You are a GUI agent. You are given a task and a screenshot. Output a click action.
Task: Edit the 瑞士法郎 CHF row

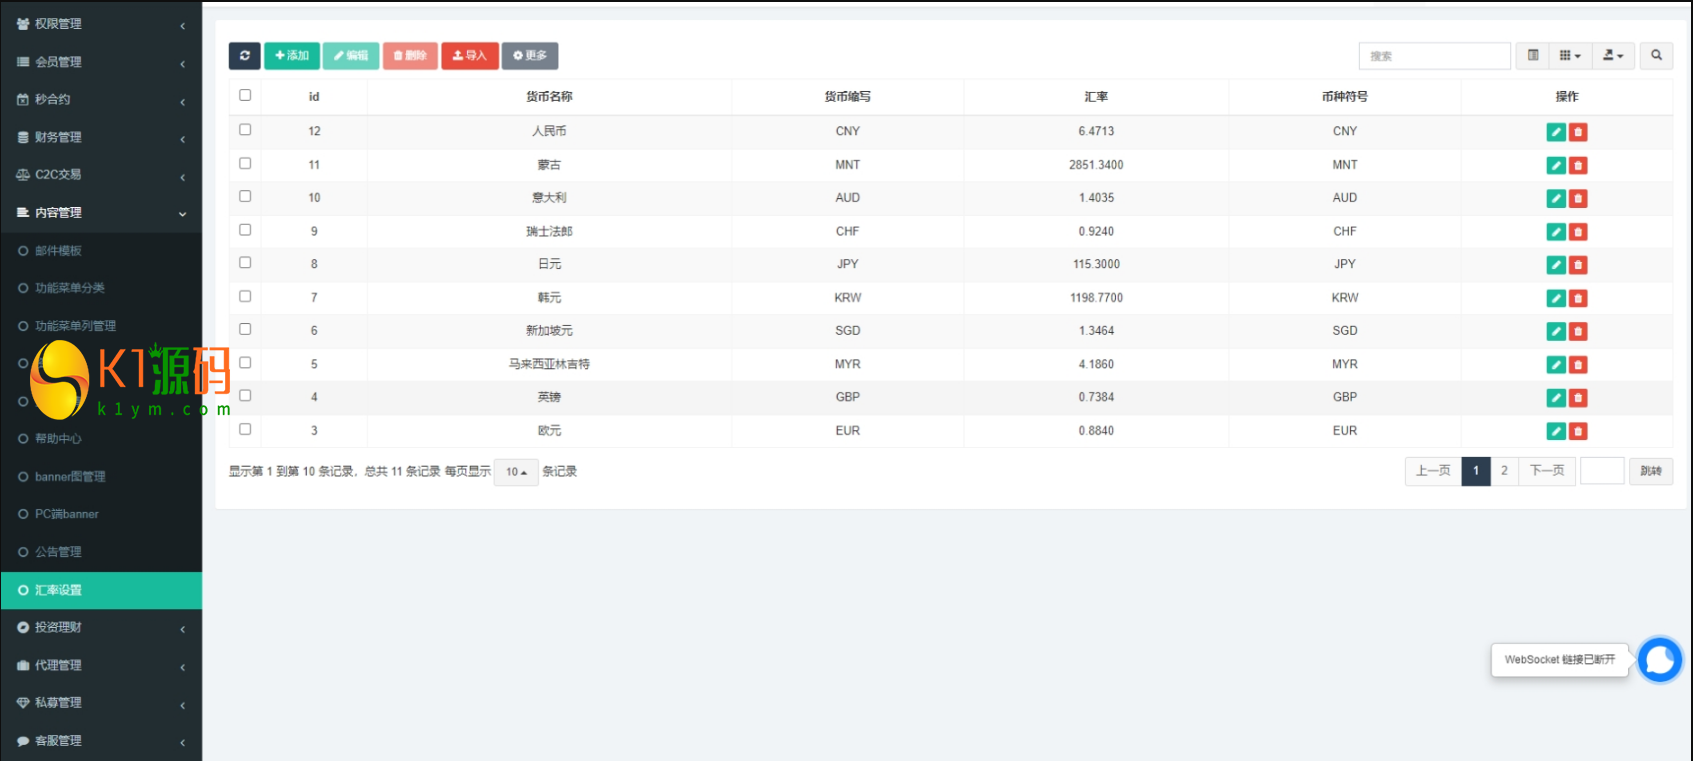click(x=1556, y=232)
